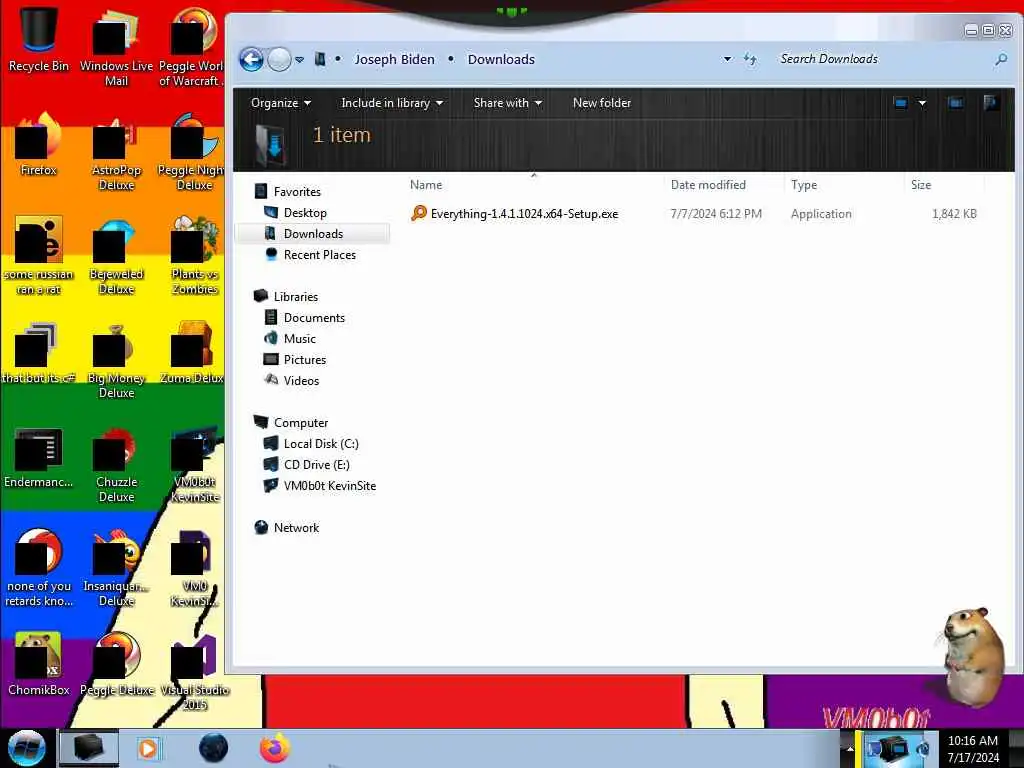1024x768 pixels.
Task: Focus the Search Downloads field
Action: click(882, 59)
